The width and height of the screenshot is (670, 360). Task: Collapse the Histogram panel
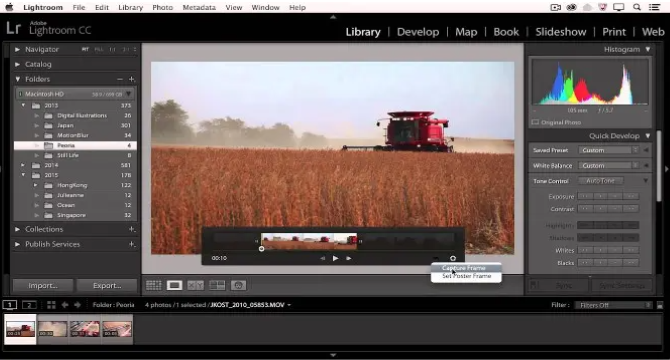click(648, 50)
